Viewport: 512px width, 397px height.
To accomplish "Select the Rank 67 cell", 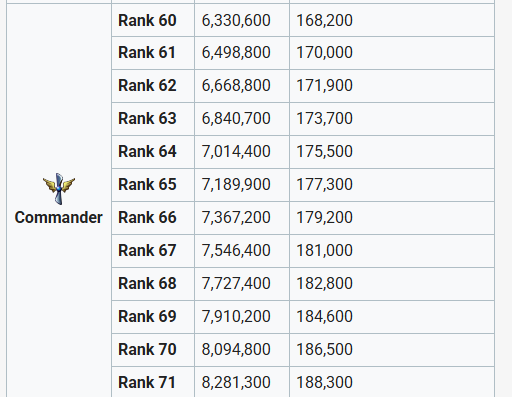I will point(153,251).
